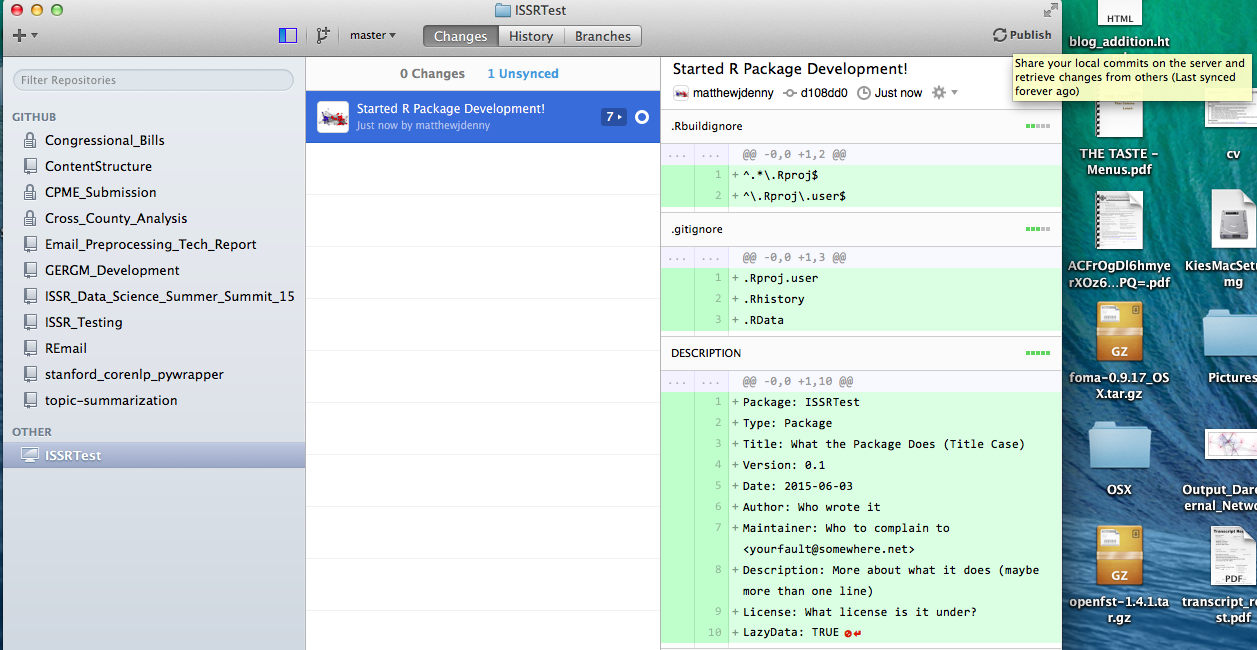
Task: Switch to the Branches tab
Action: [x=603, y=36]
